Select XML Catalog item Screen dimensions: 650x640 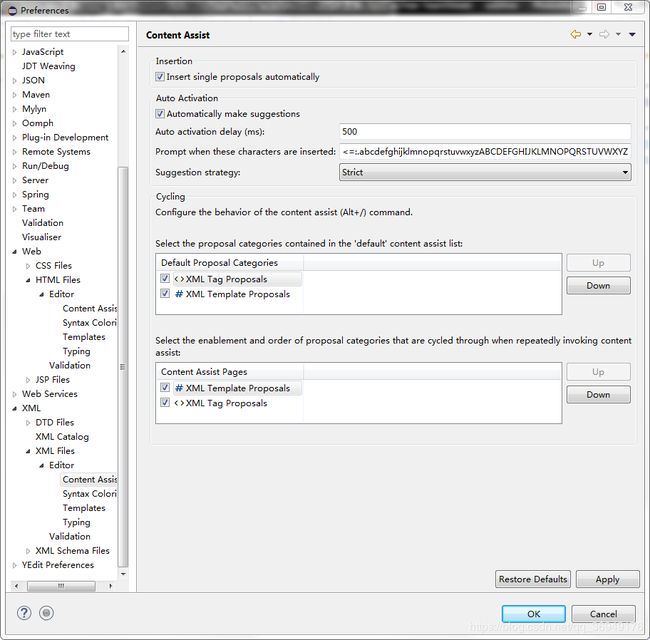click(x=62, y=437)
